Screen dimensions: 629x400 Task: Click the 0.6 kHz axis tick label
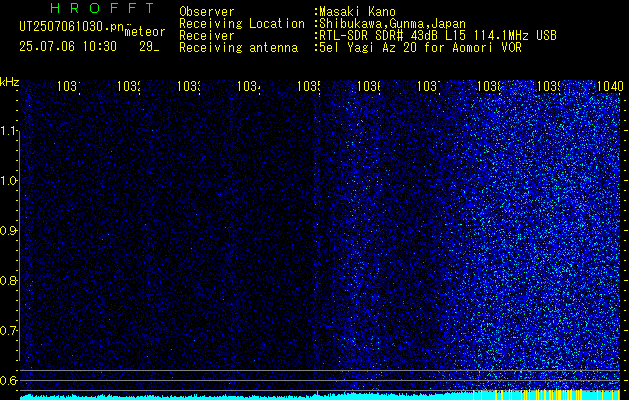[x=9, y=380]
